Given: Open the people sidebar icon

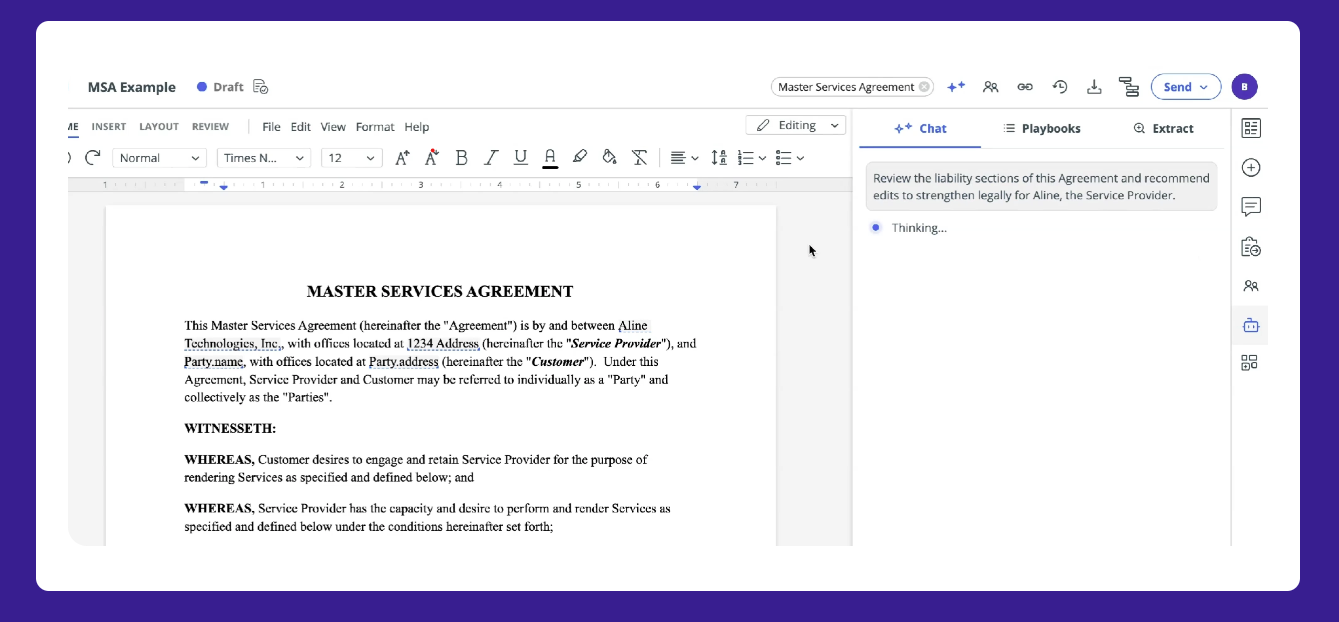Looking at the screenshot, I should point(1250,286).
